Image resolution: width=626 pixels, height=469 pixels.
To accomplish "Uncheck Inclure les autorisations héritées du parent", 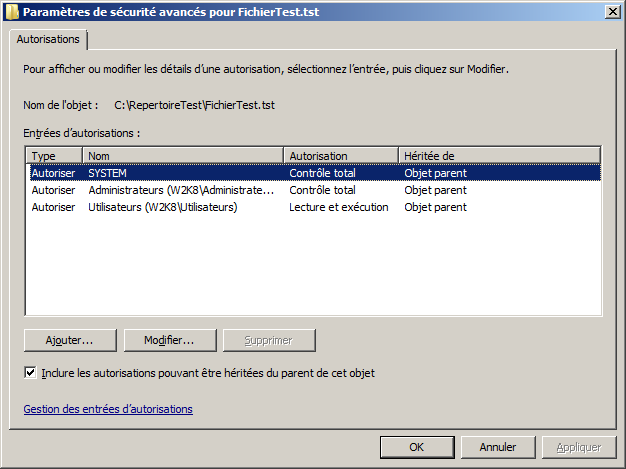I will (30, 373).
